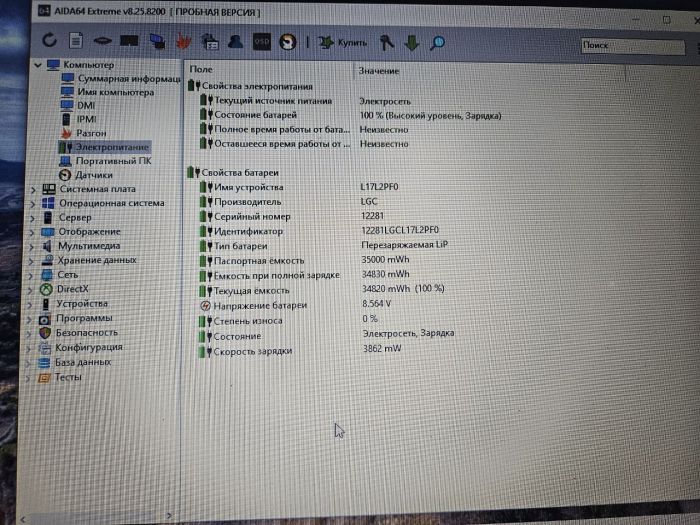700x525 pixels.
Task: Click the report wizard toolbar icon
Action: (210, 42)
